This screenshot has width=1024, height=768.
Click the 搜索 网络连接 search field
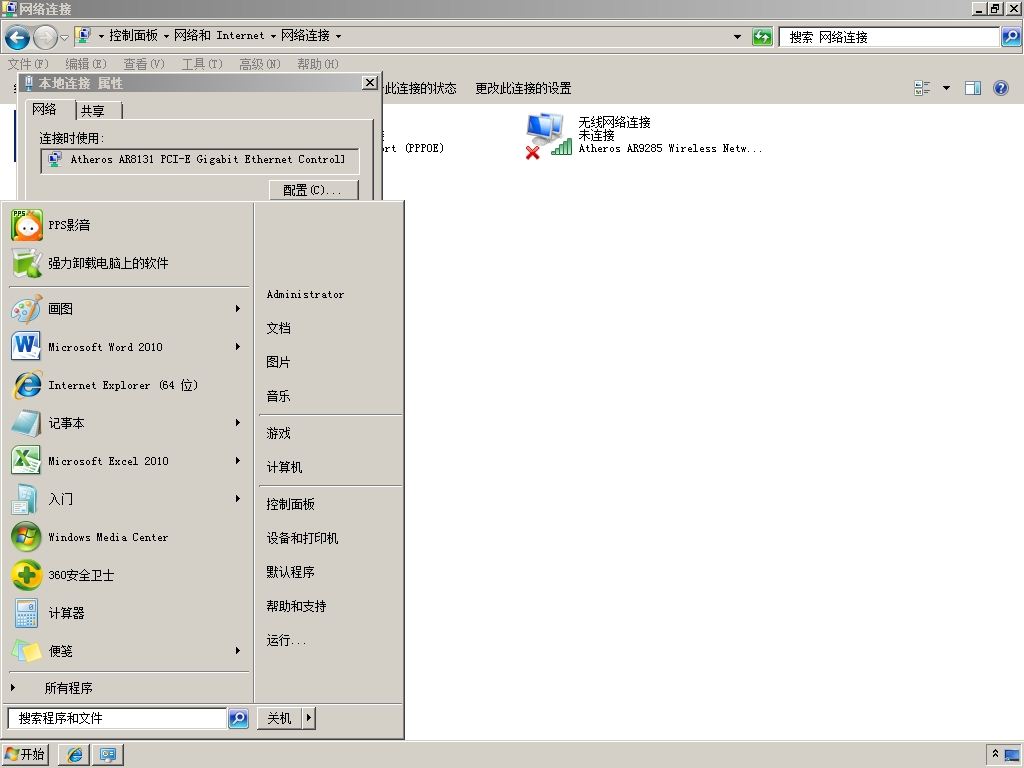pos(889,37)
